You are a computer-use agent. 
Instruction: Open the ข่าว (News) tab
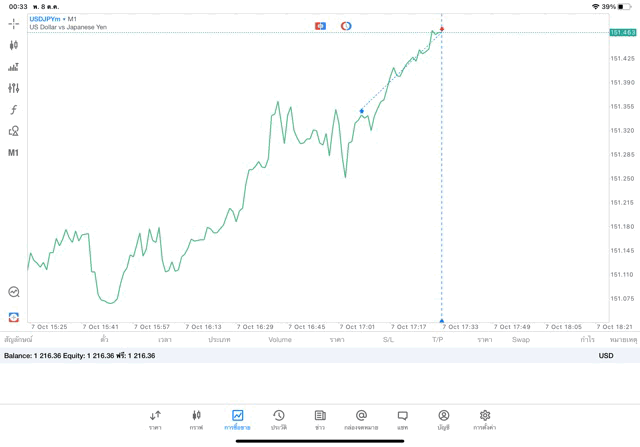(x=320, y=419)
